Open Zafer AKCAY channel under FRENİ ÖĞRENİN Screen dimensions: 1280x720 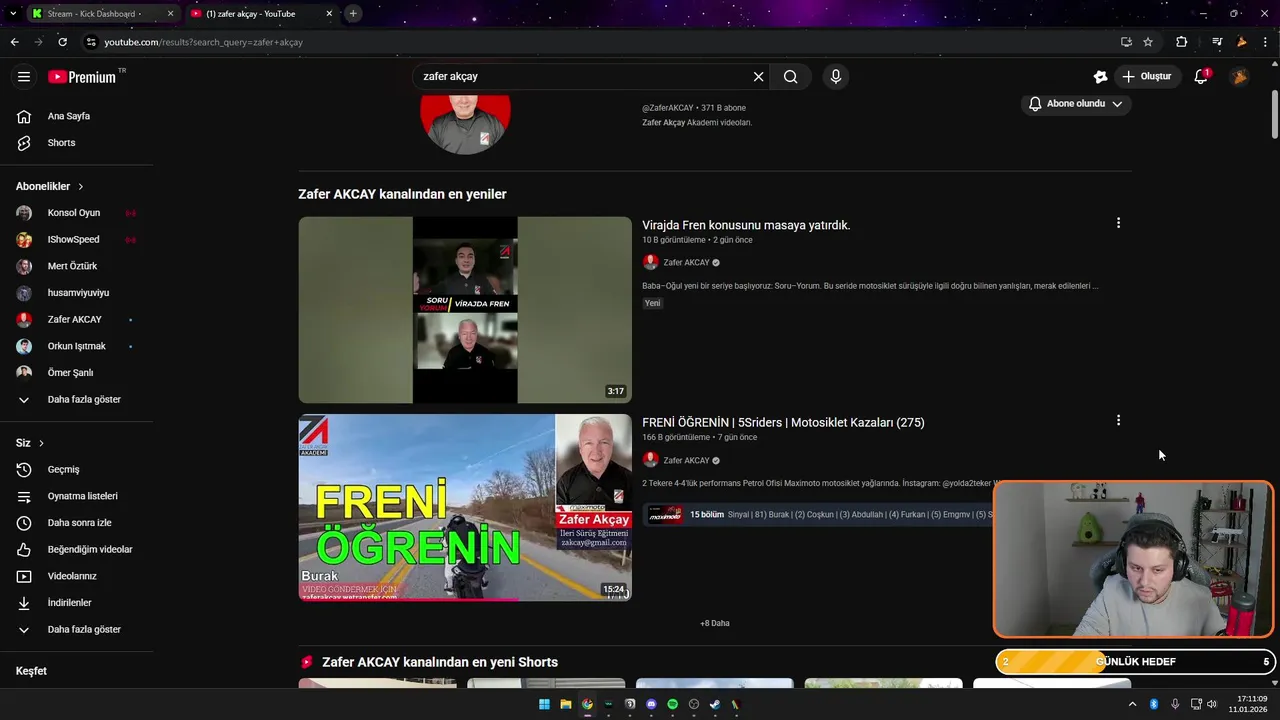tap(686, 461)
